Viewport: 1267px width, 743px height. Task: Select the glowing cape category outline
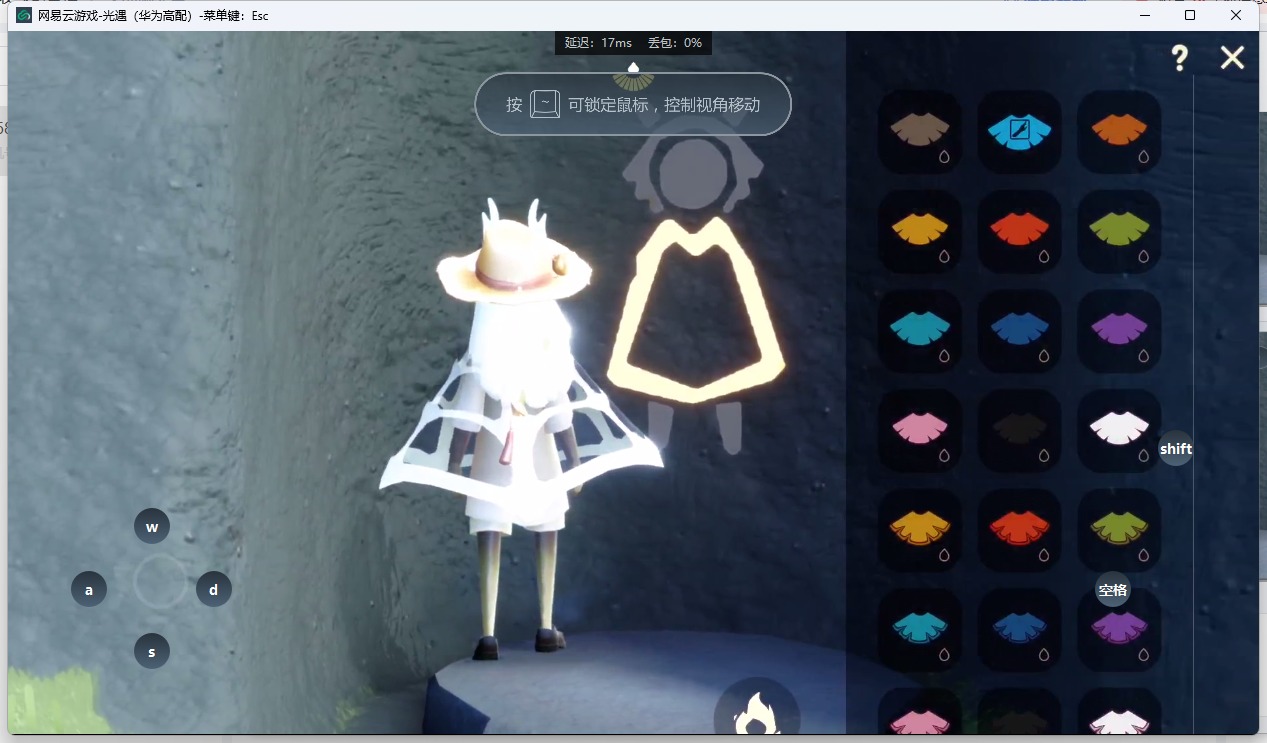click(696, 308)
